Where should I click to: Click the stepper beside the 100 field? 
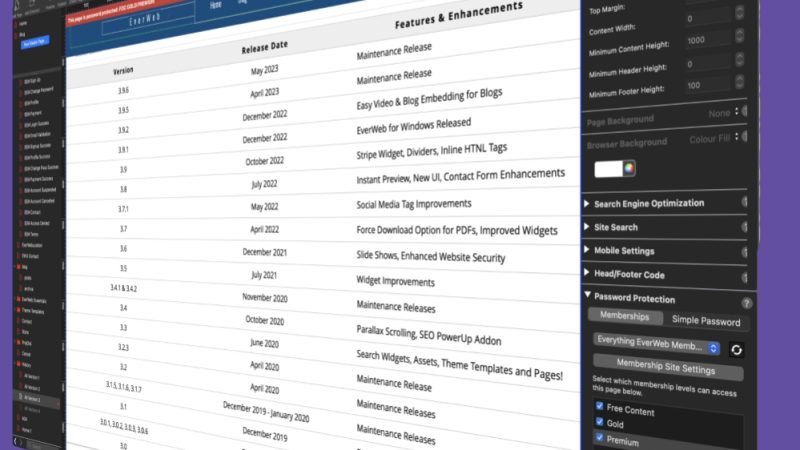(739, 81)
